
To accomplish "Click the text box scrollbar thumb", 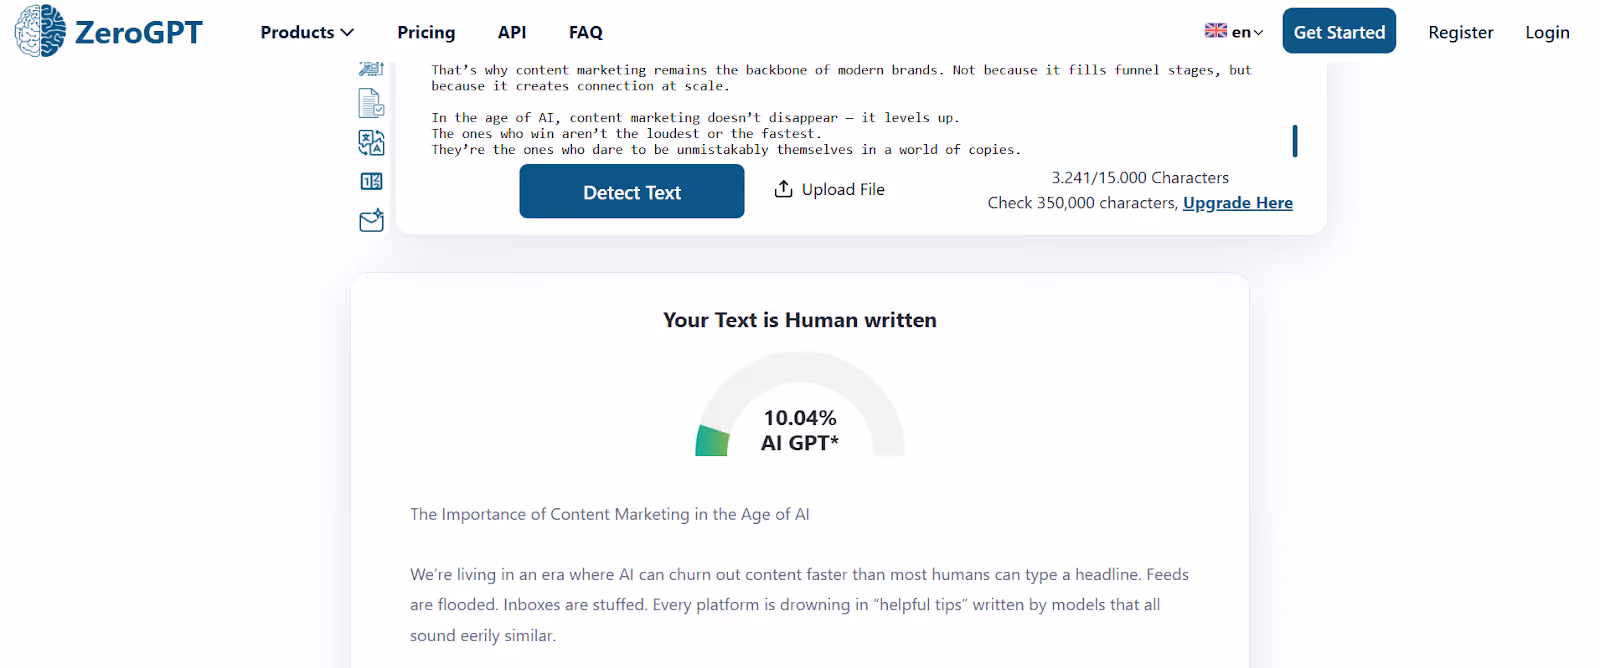I will click(1295, 141).
